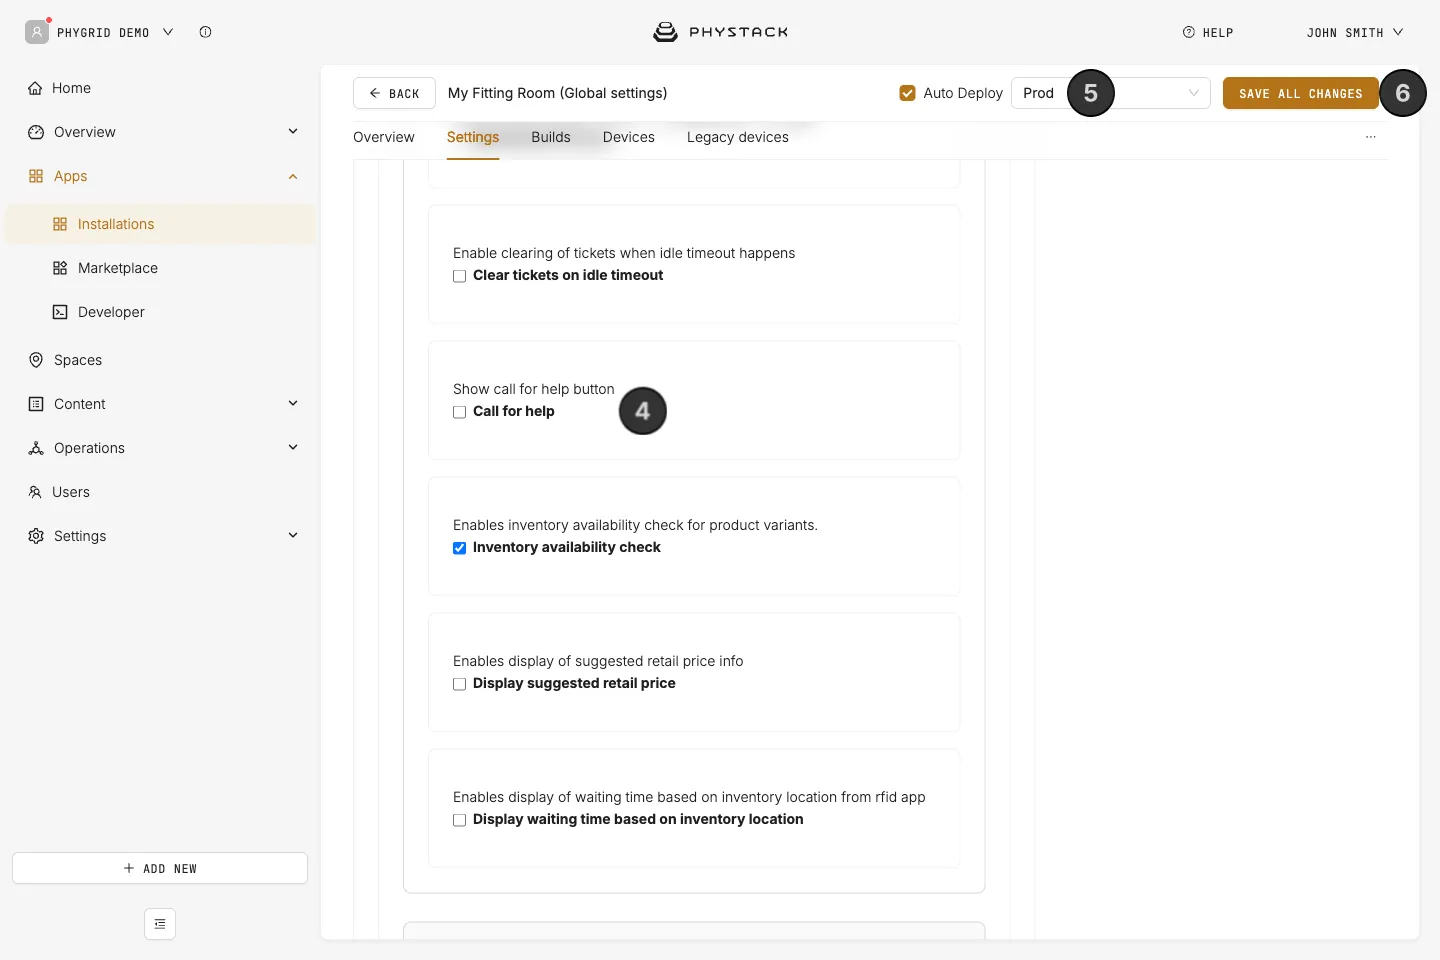
Task: Click the Phystack logo
Action: tap(720, 32)
